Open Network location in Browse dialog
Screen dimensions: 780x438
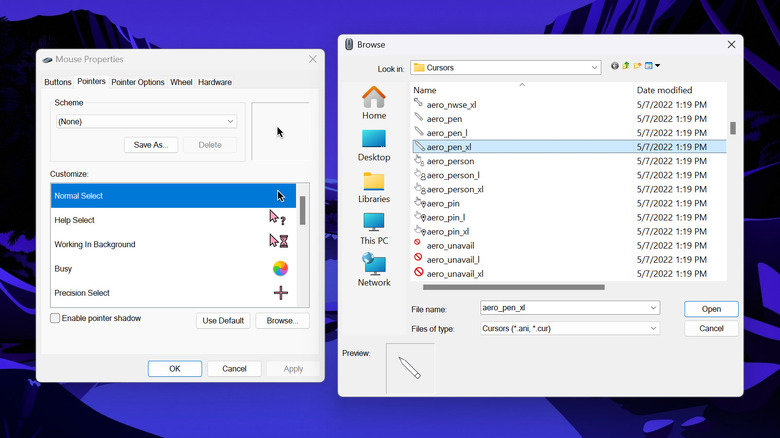[374, 269]
